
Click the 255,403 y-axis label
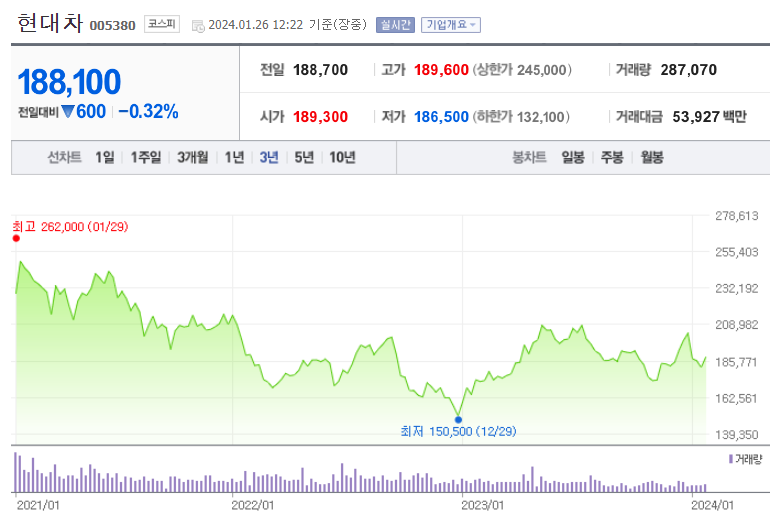point(737,252)
